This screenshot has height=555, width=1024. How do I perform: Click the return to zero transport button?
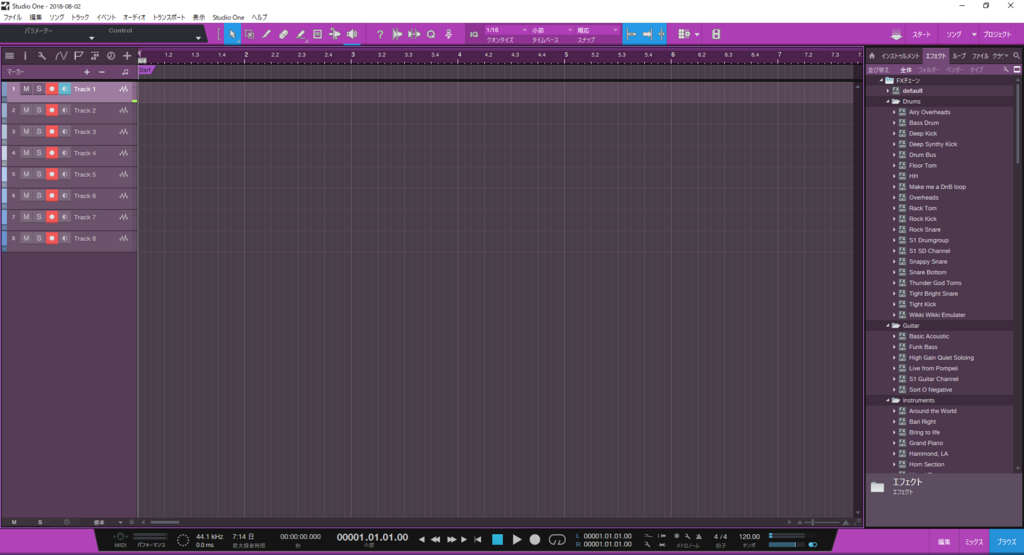tap(478, 539)
